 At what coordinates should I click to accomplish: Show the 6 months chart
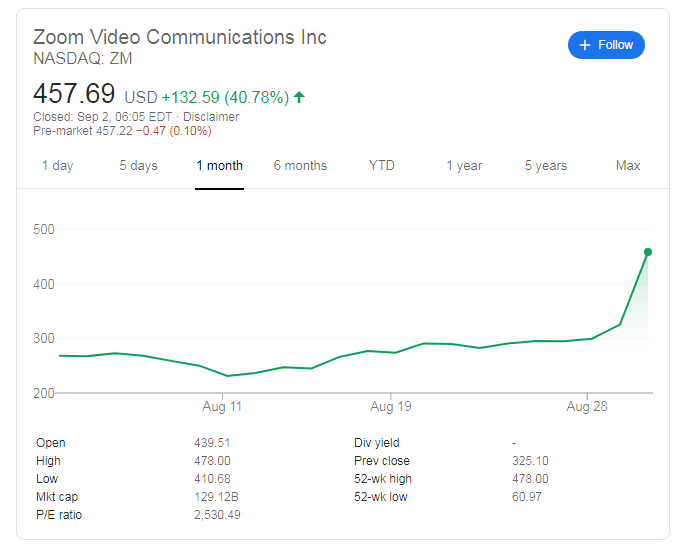[x=300, y=166]
